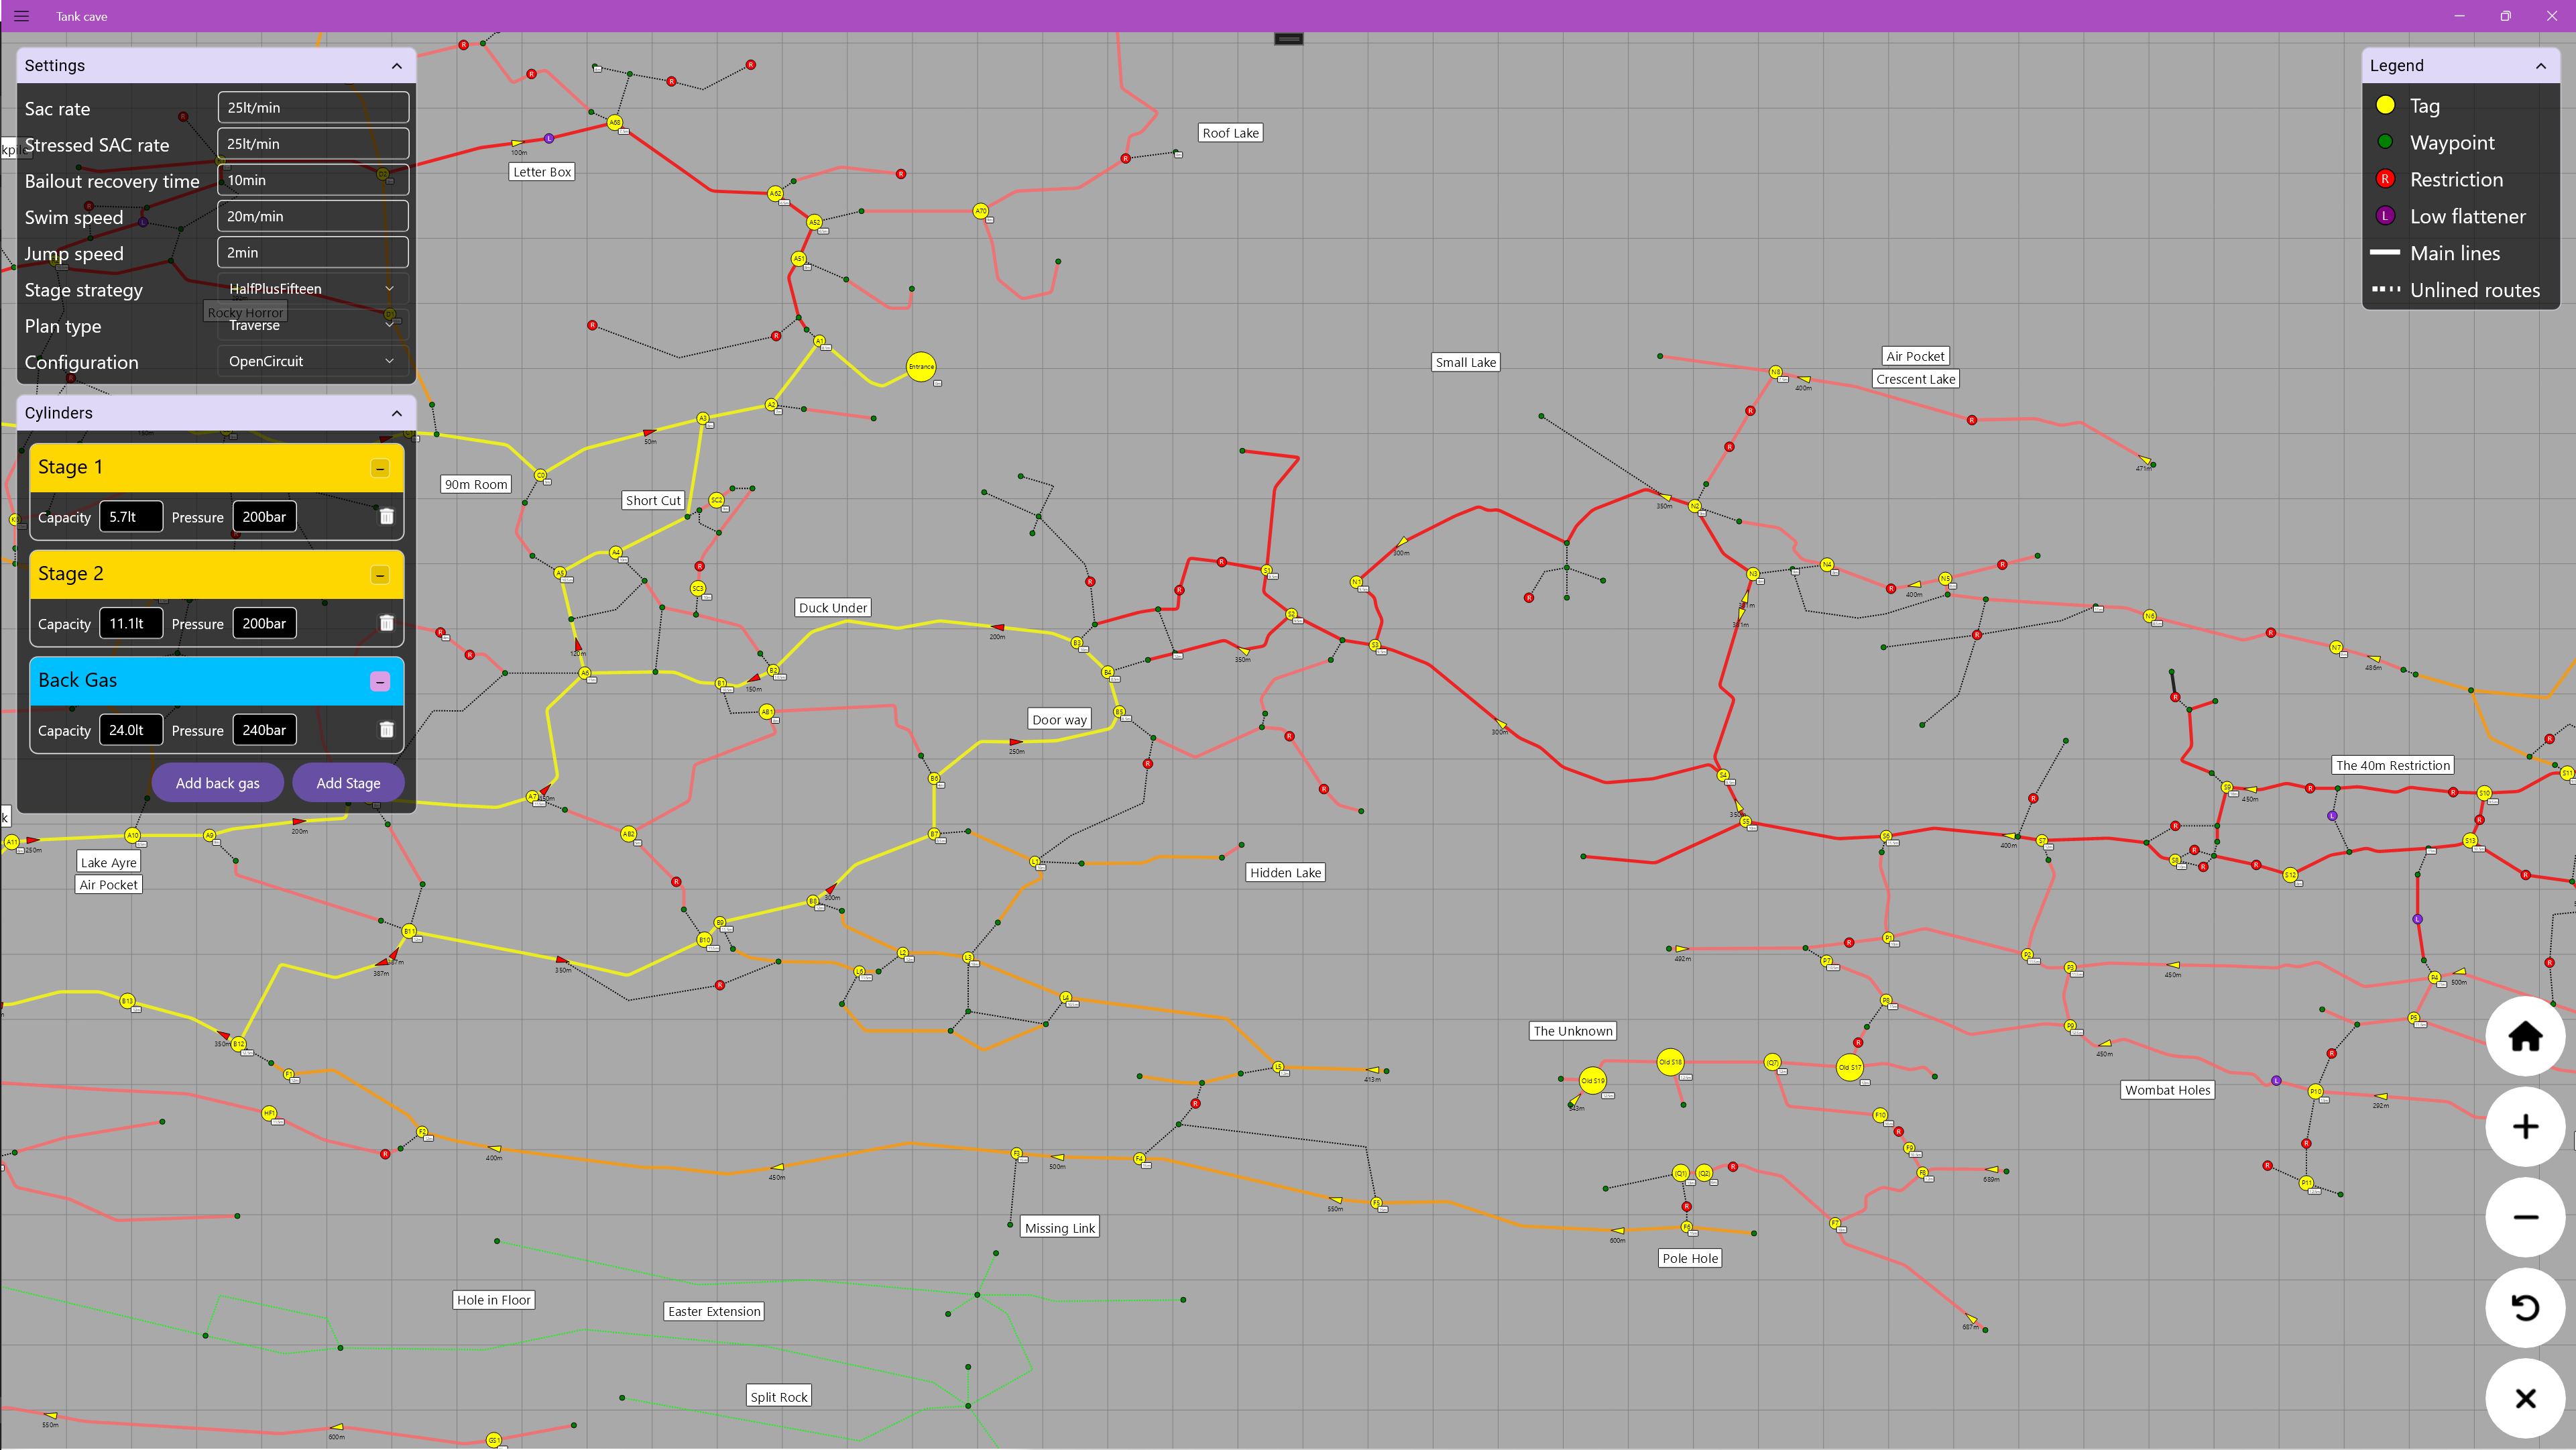Zoom out with the minus button
The height and width of the screenshot is (1450, 2576).
point(2525,1217)
